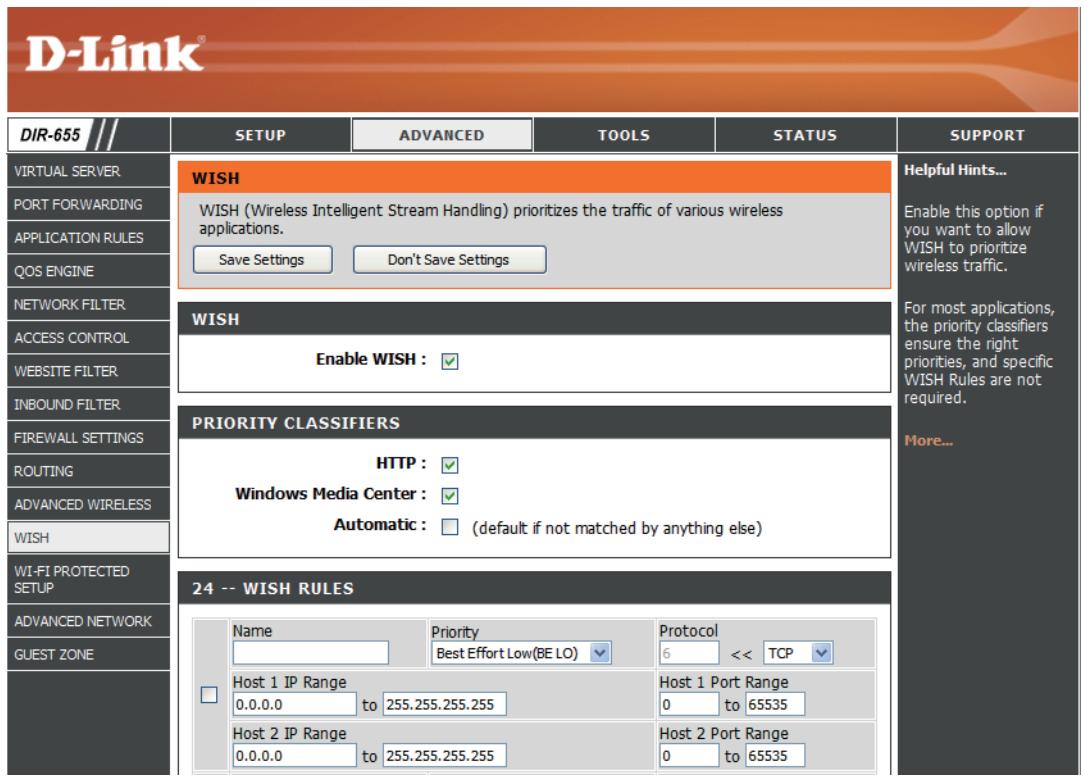The image size is (1084, 776).
Task: Open the SUPPORT tab
Action: [x=987, y=135]
